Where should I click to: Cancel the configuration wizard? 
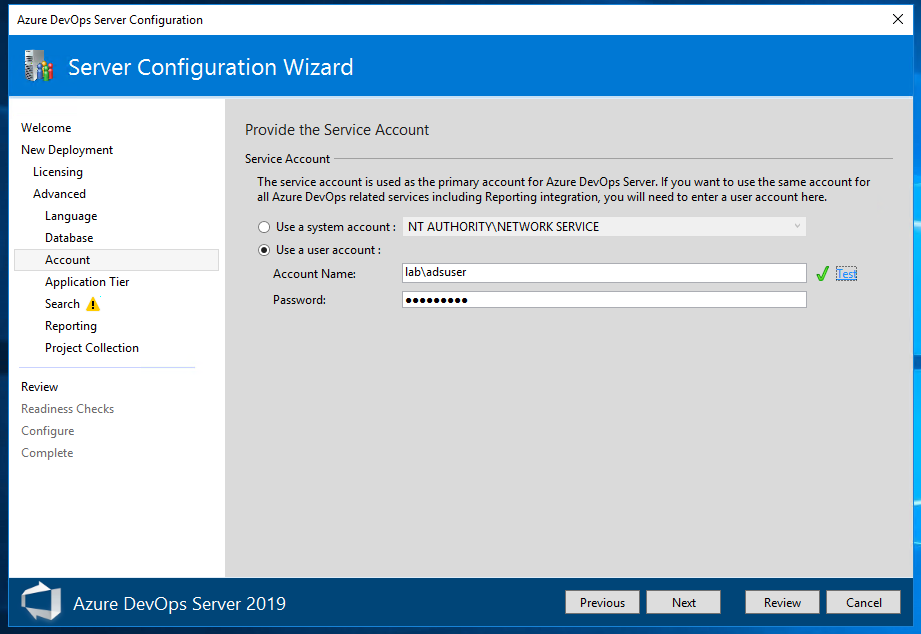[x=863, y=602]
